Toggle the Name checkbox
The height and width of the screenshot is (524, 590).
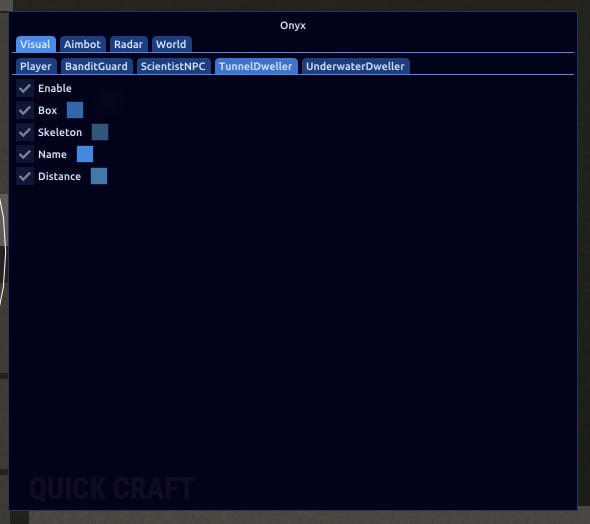tap(25, 154)
